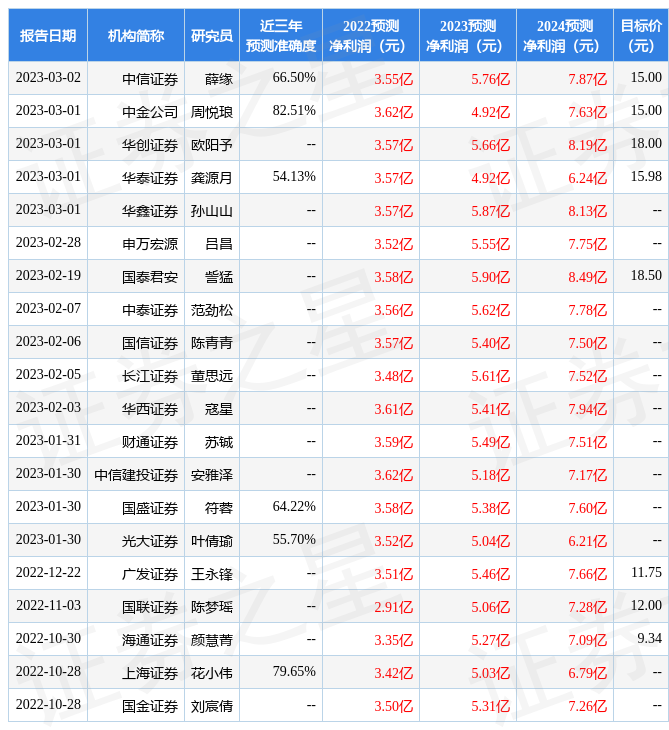Click analyst name 欧阳予

[212, 144]
